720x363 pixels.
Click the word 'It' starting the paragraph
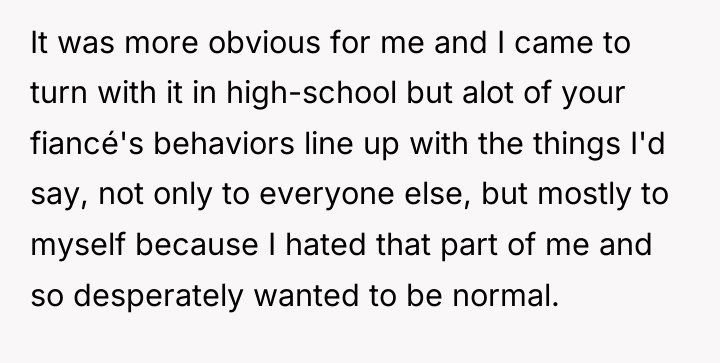(x=39, y=43)
